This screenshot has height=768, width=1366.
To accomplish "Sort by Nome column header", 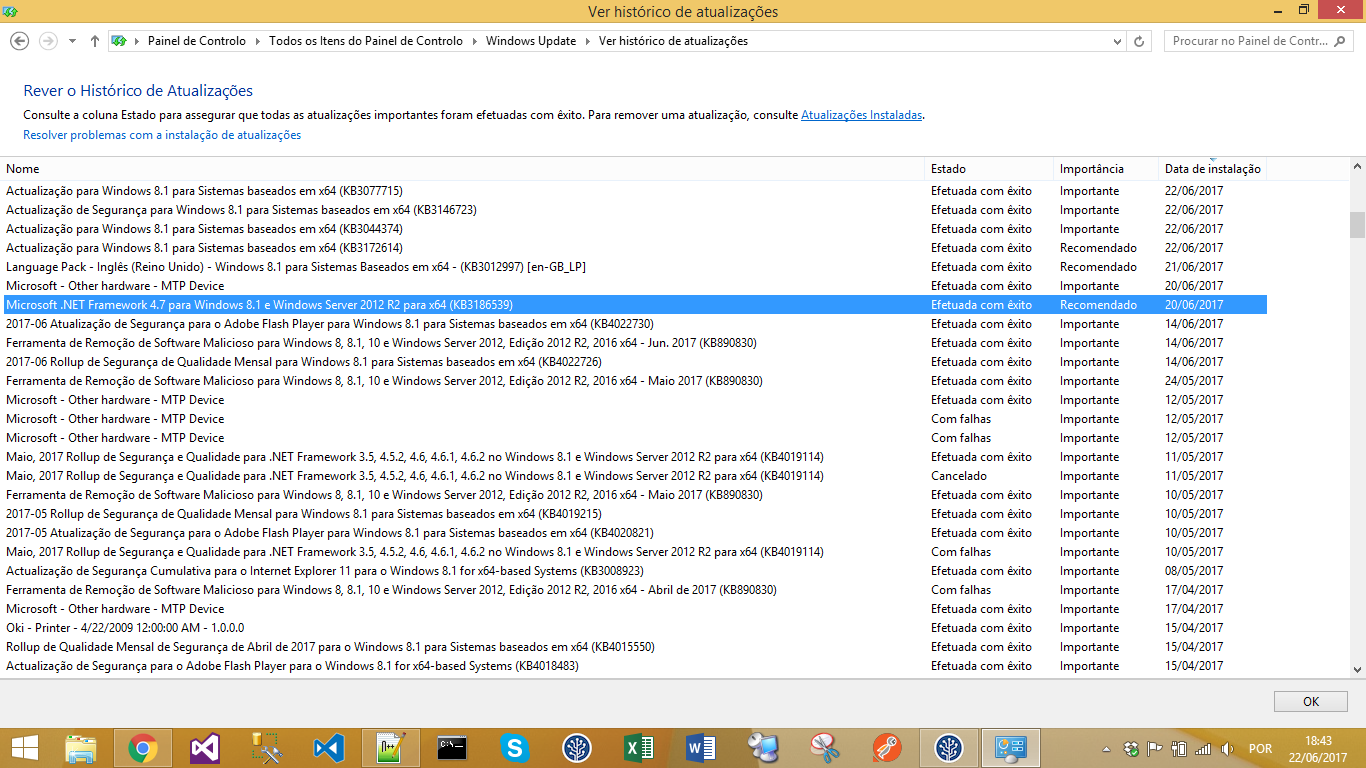I will pos(463,168).
